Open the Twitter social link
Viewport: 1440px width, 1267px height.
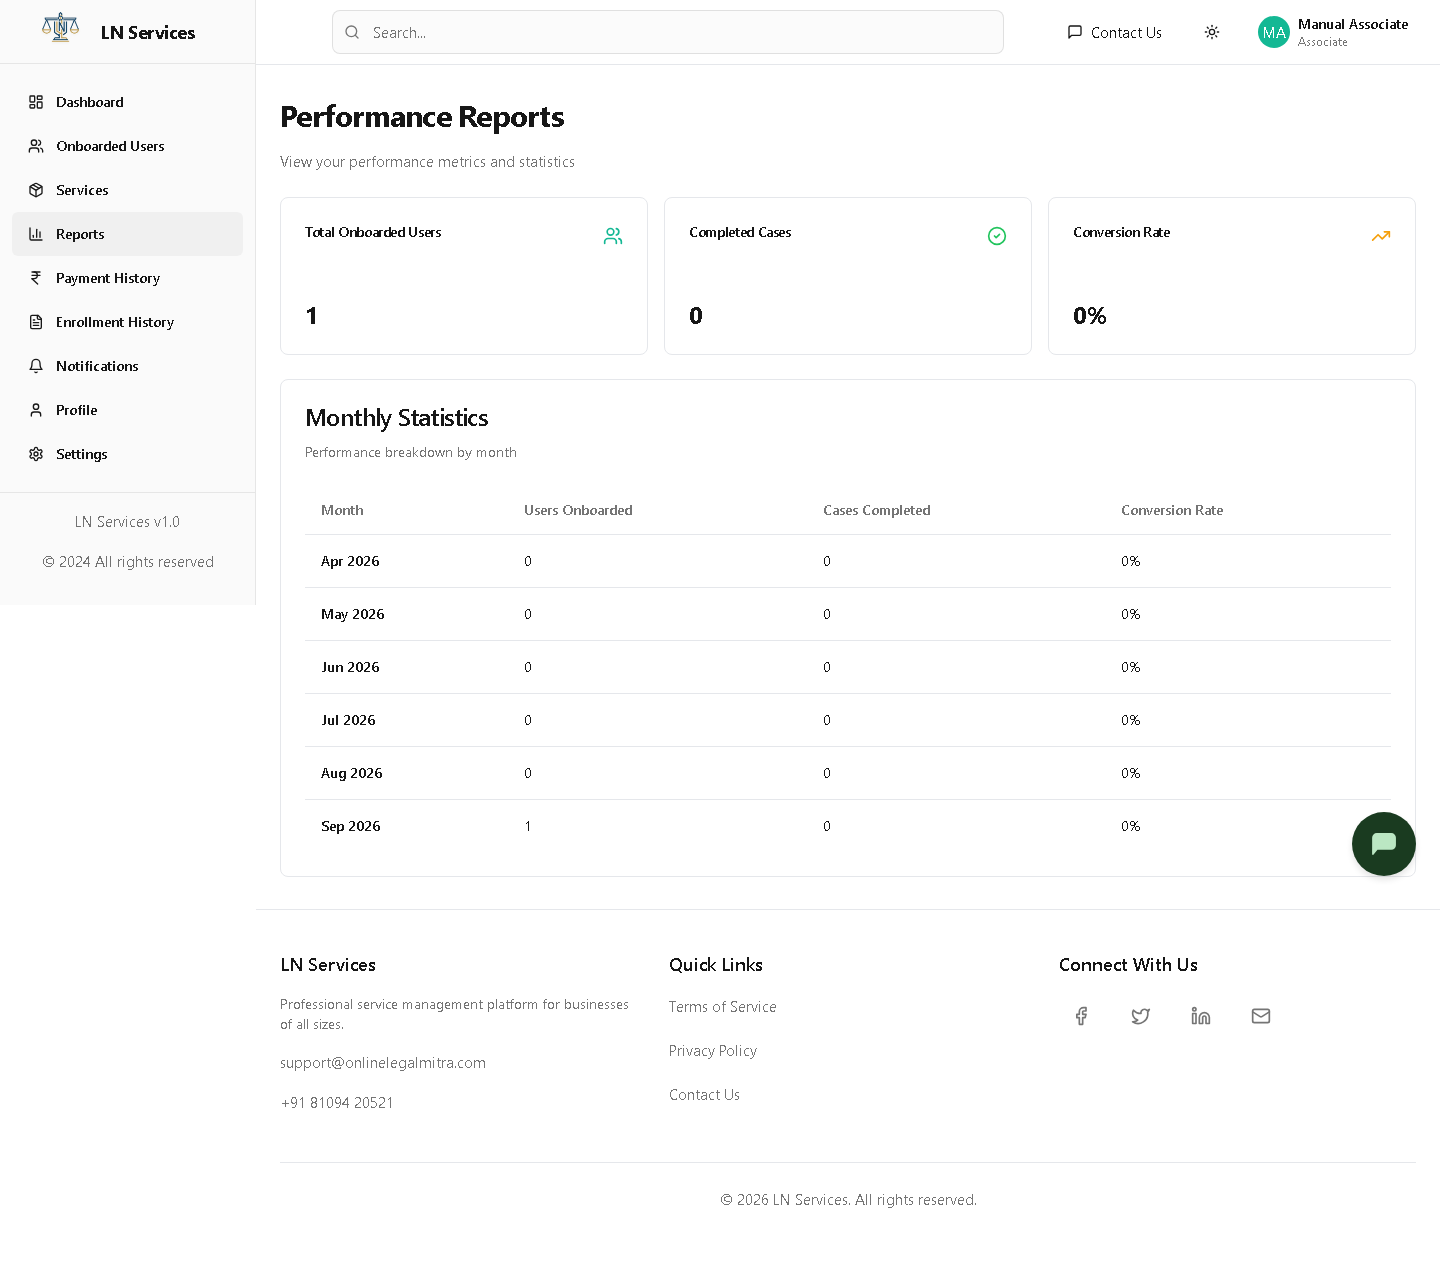(1141, 1016)
